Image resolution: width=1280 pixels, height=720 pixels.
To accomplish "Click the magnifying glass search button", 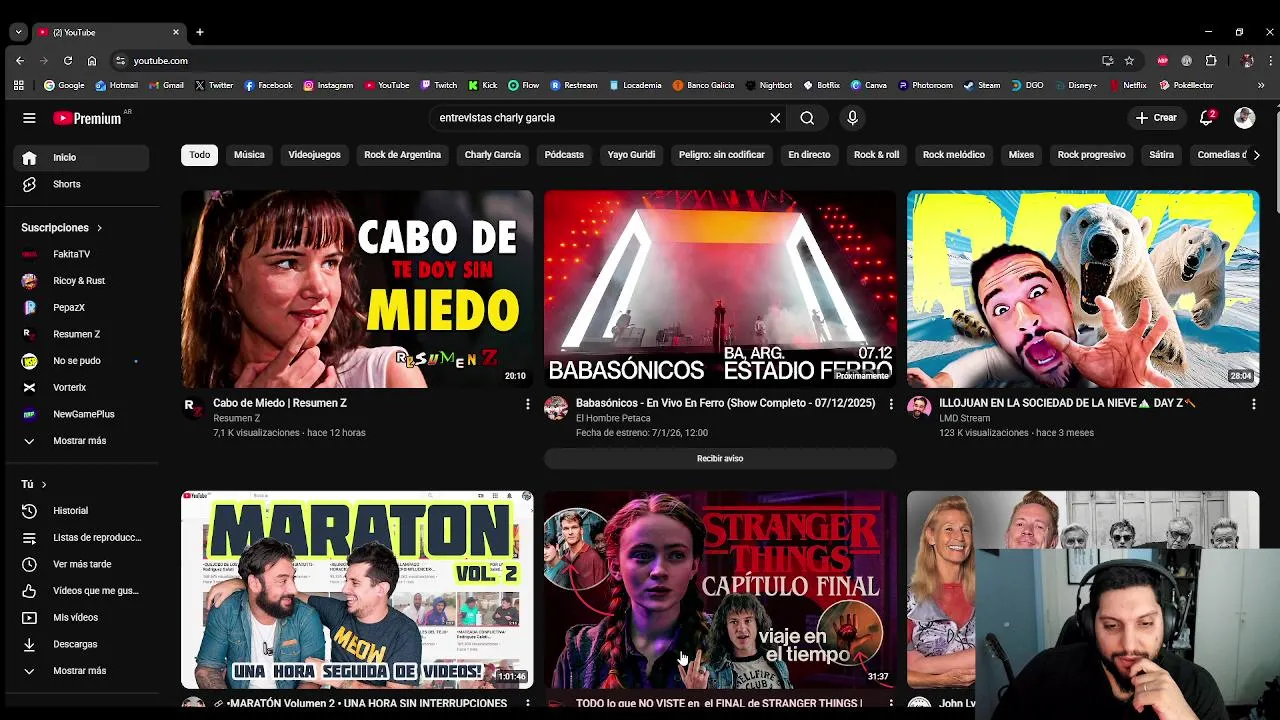I will pos(807,118).
